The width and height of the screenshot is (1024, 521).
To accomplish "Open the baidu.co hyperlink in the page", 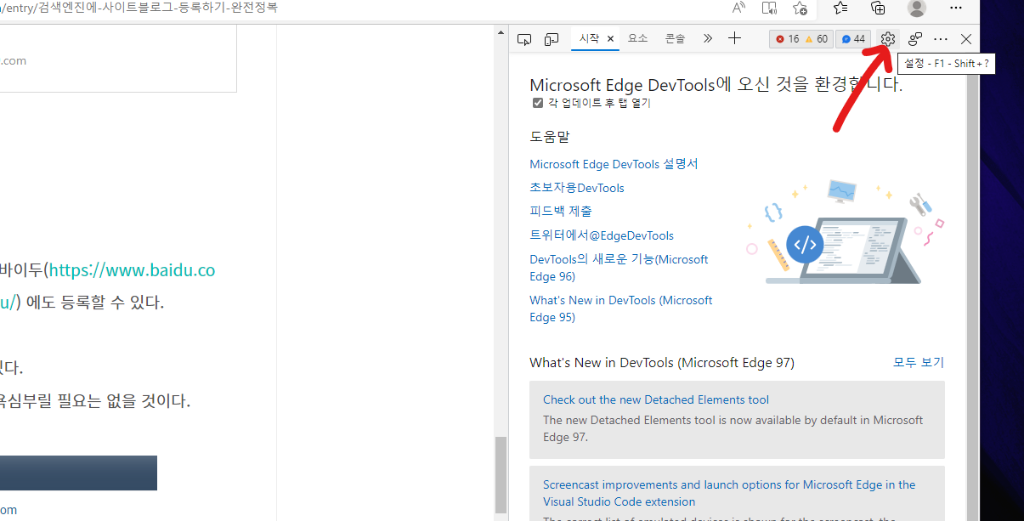I will coord(132,270).
